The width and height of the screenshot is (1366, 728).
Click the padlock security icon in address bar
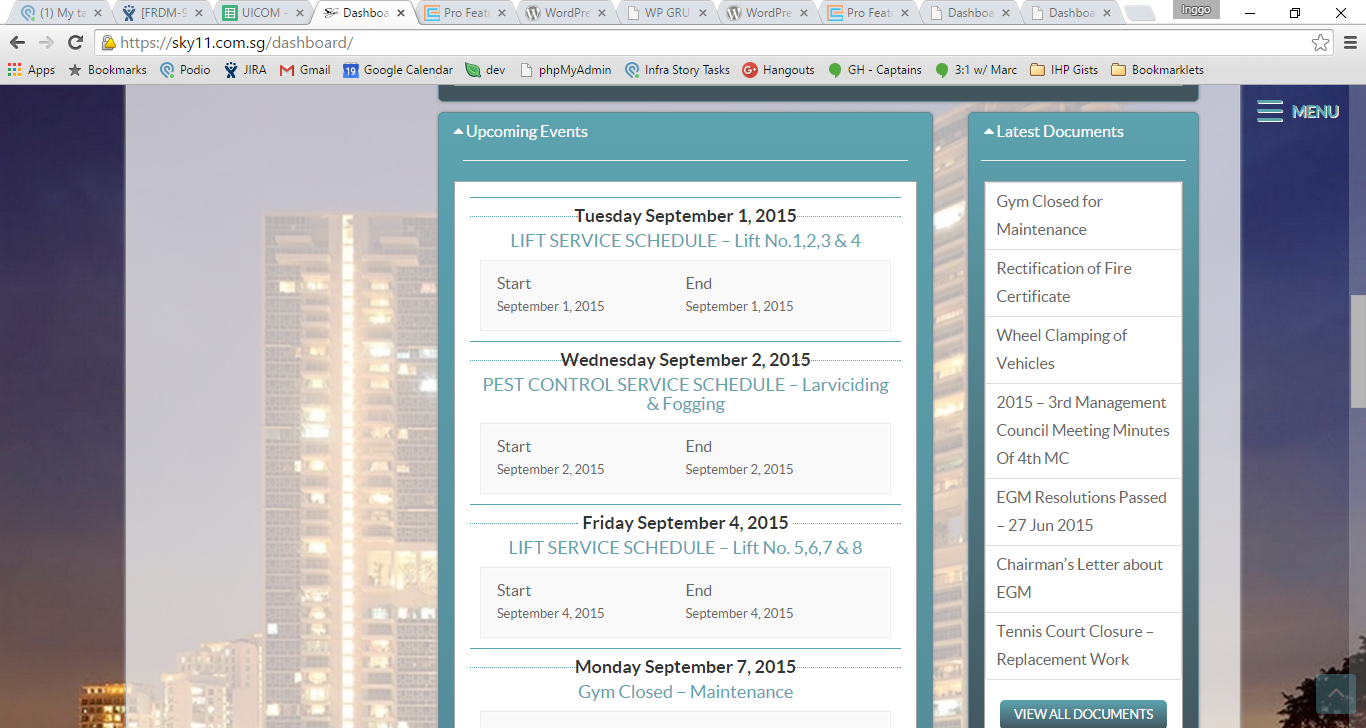tap(108, 43)
